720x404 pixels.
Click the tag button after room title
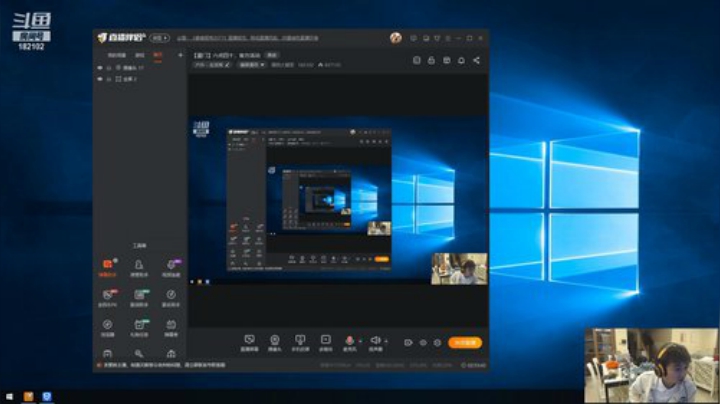(272, 55)
